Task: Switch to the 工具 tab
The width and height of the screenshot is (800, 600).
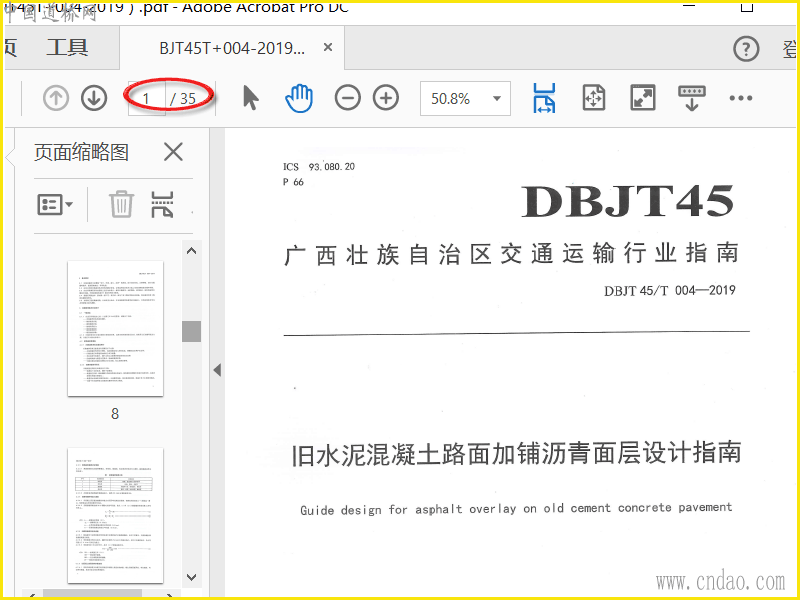Action: [67, 48]
